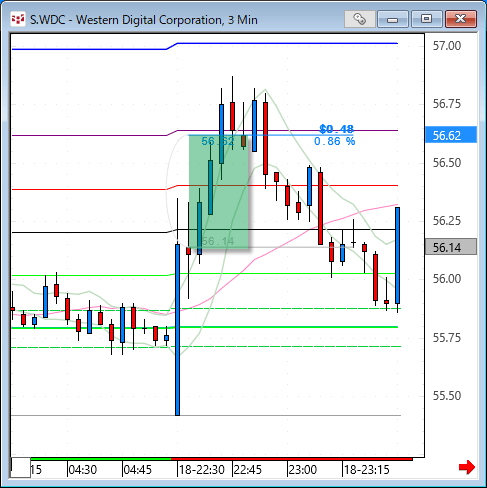
Task: Click the 18-22:30 time axis label
Action: 202,470
